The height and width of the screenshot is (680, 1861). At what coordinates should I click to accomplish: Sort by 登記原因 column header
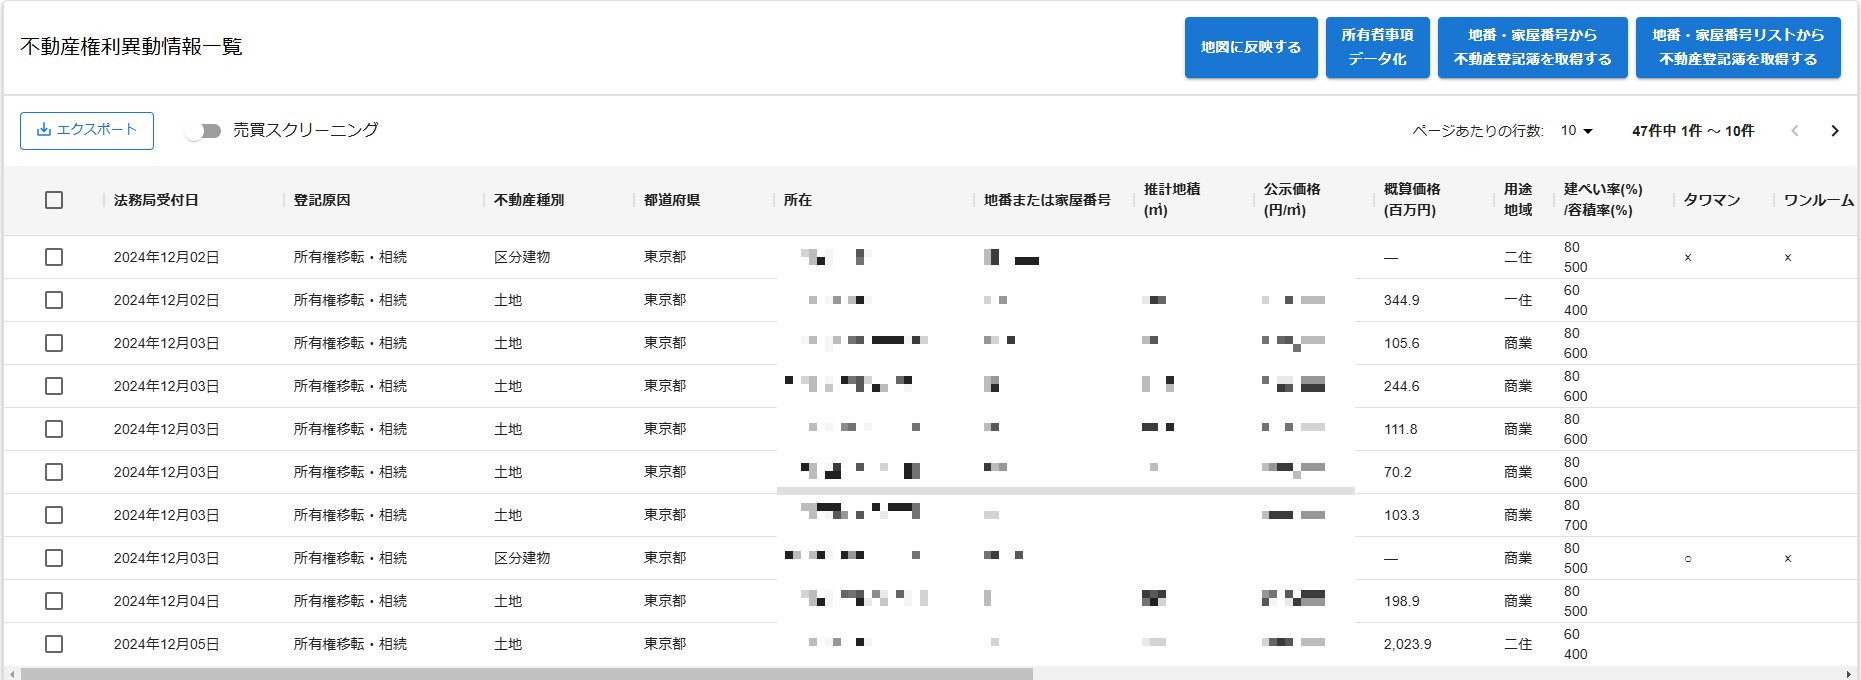point(322,200)
